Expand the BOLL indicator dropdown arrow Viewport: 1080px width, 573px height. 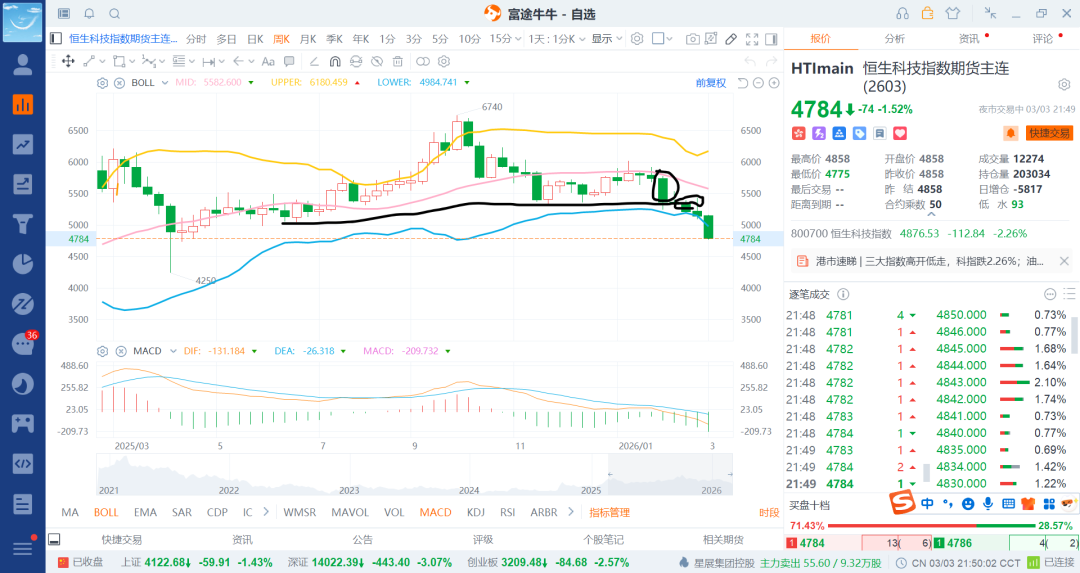(165, 83)
